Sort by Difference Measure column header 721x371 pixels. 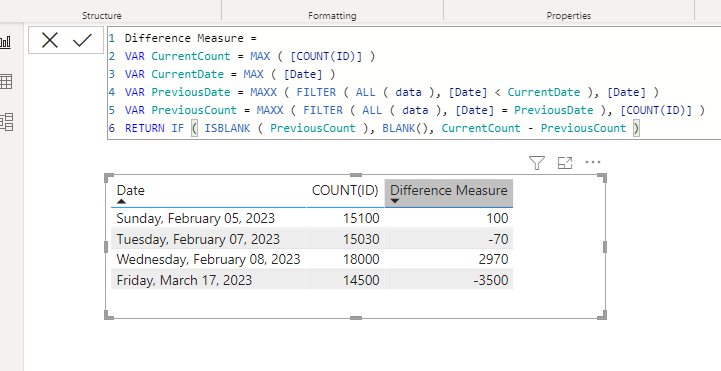(449, 190)
